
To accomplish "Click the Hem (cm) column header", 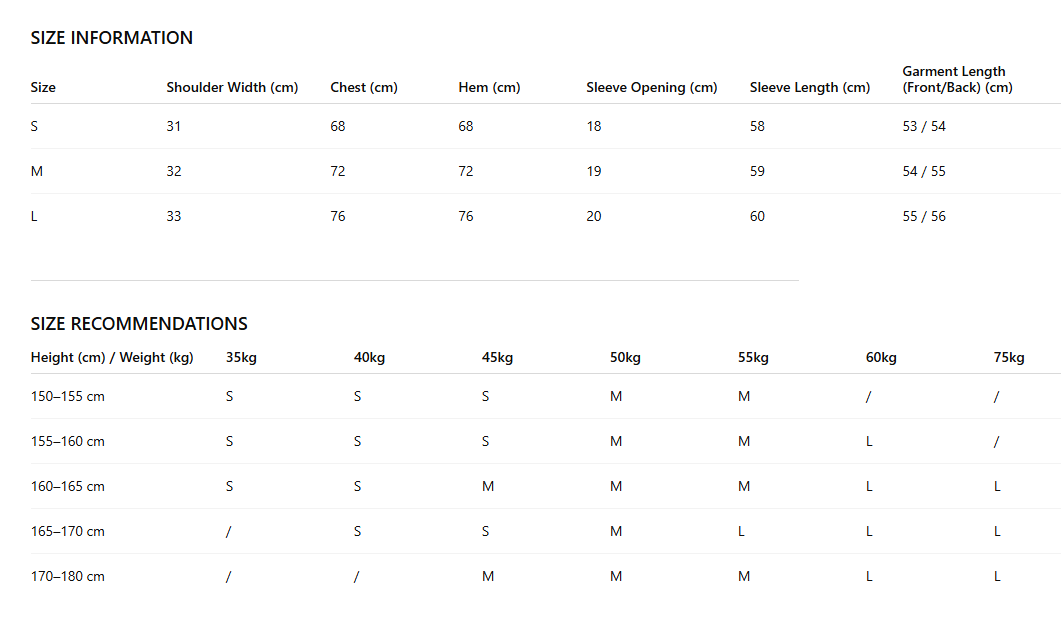I will [x=489, y=87].
